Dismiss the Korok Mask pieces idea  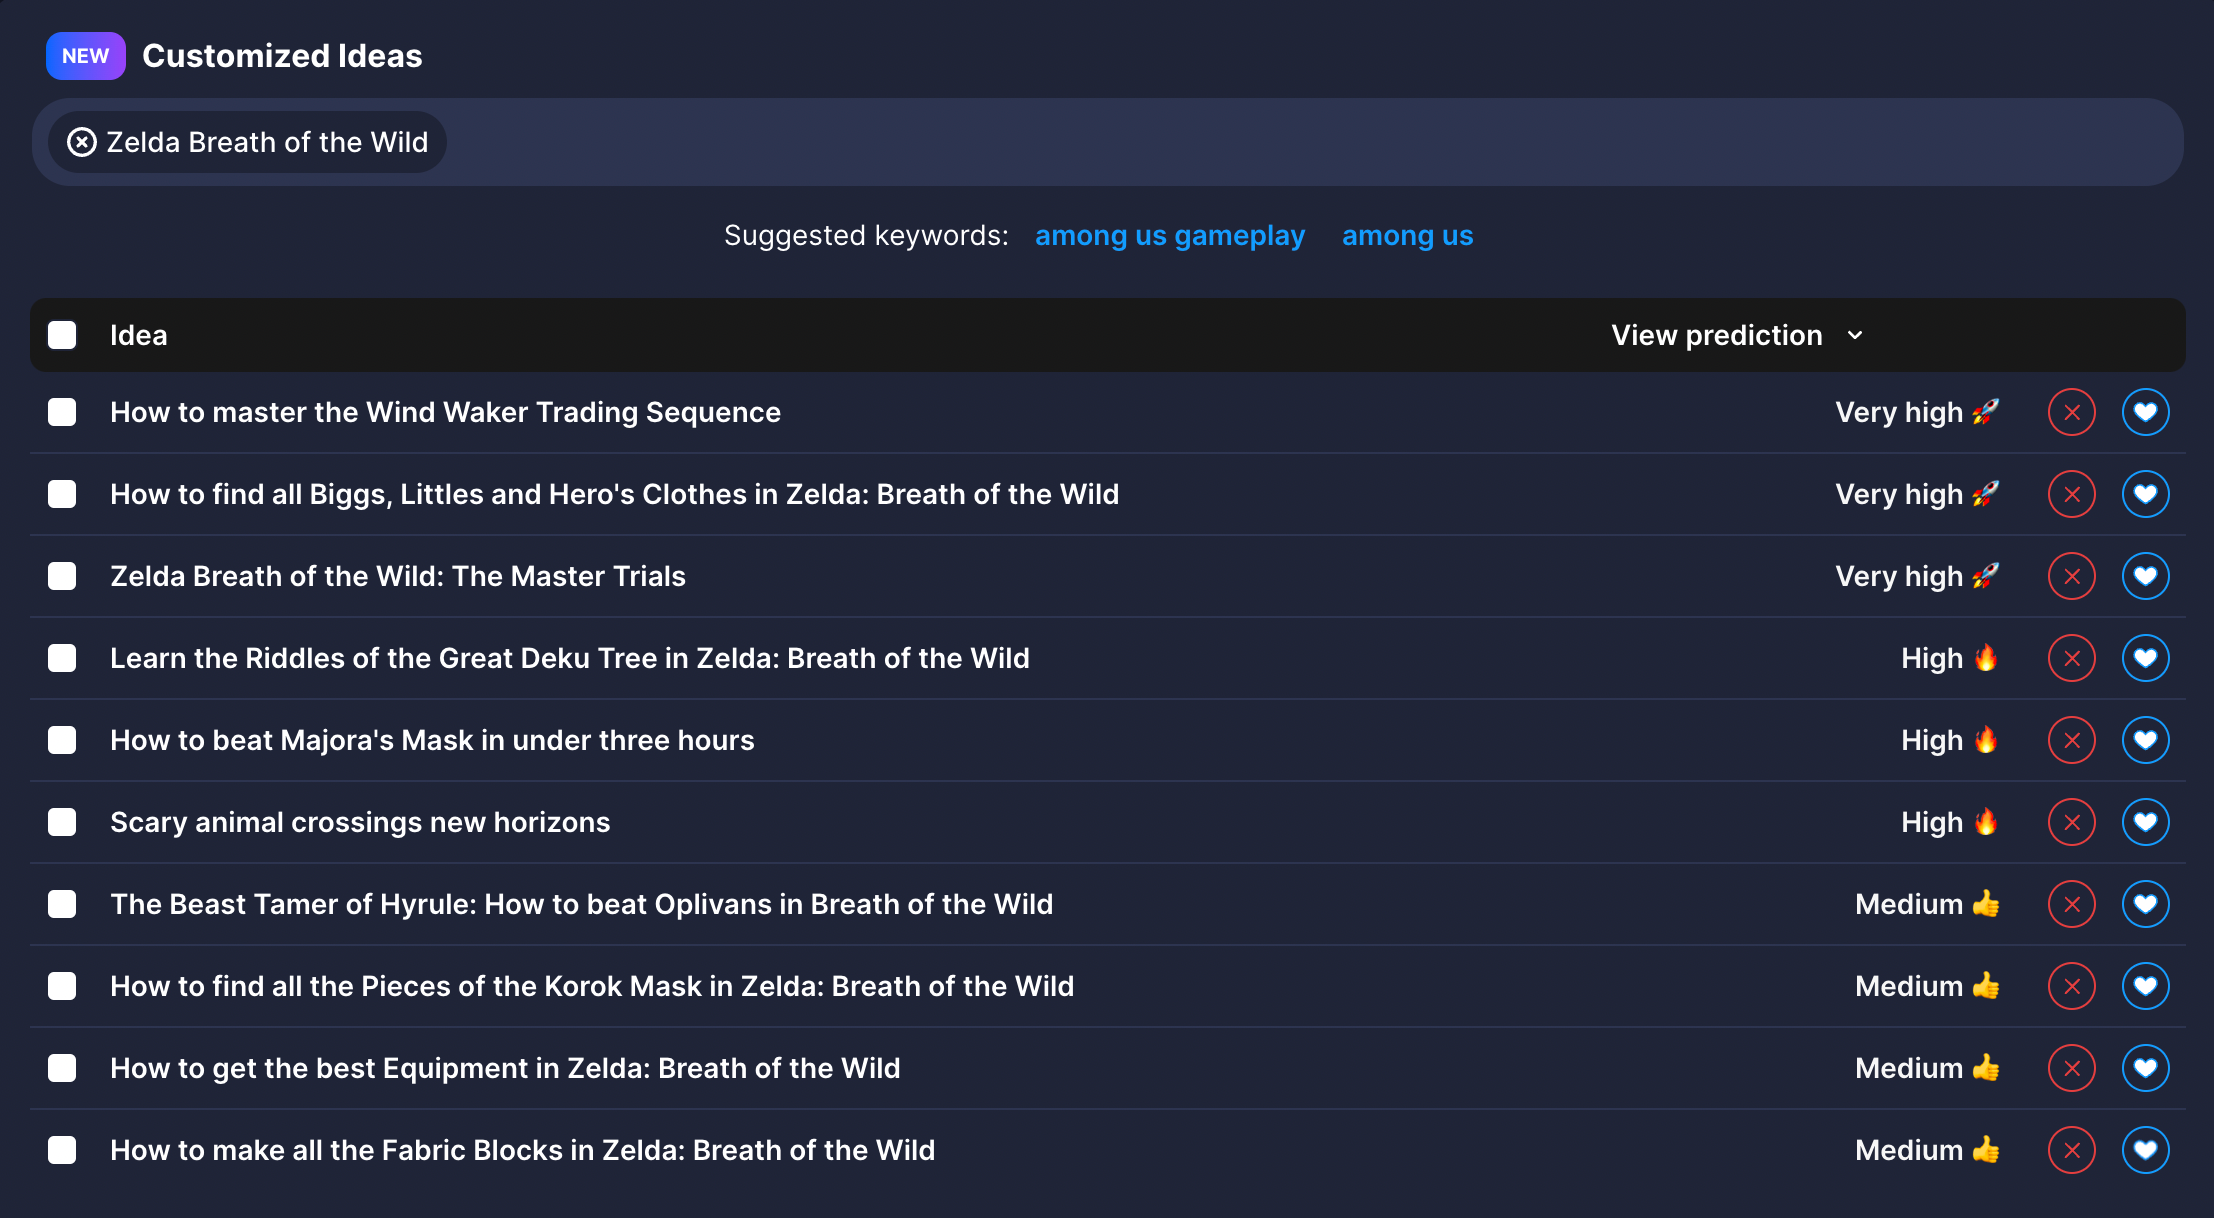coord(2071,986)
